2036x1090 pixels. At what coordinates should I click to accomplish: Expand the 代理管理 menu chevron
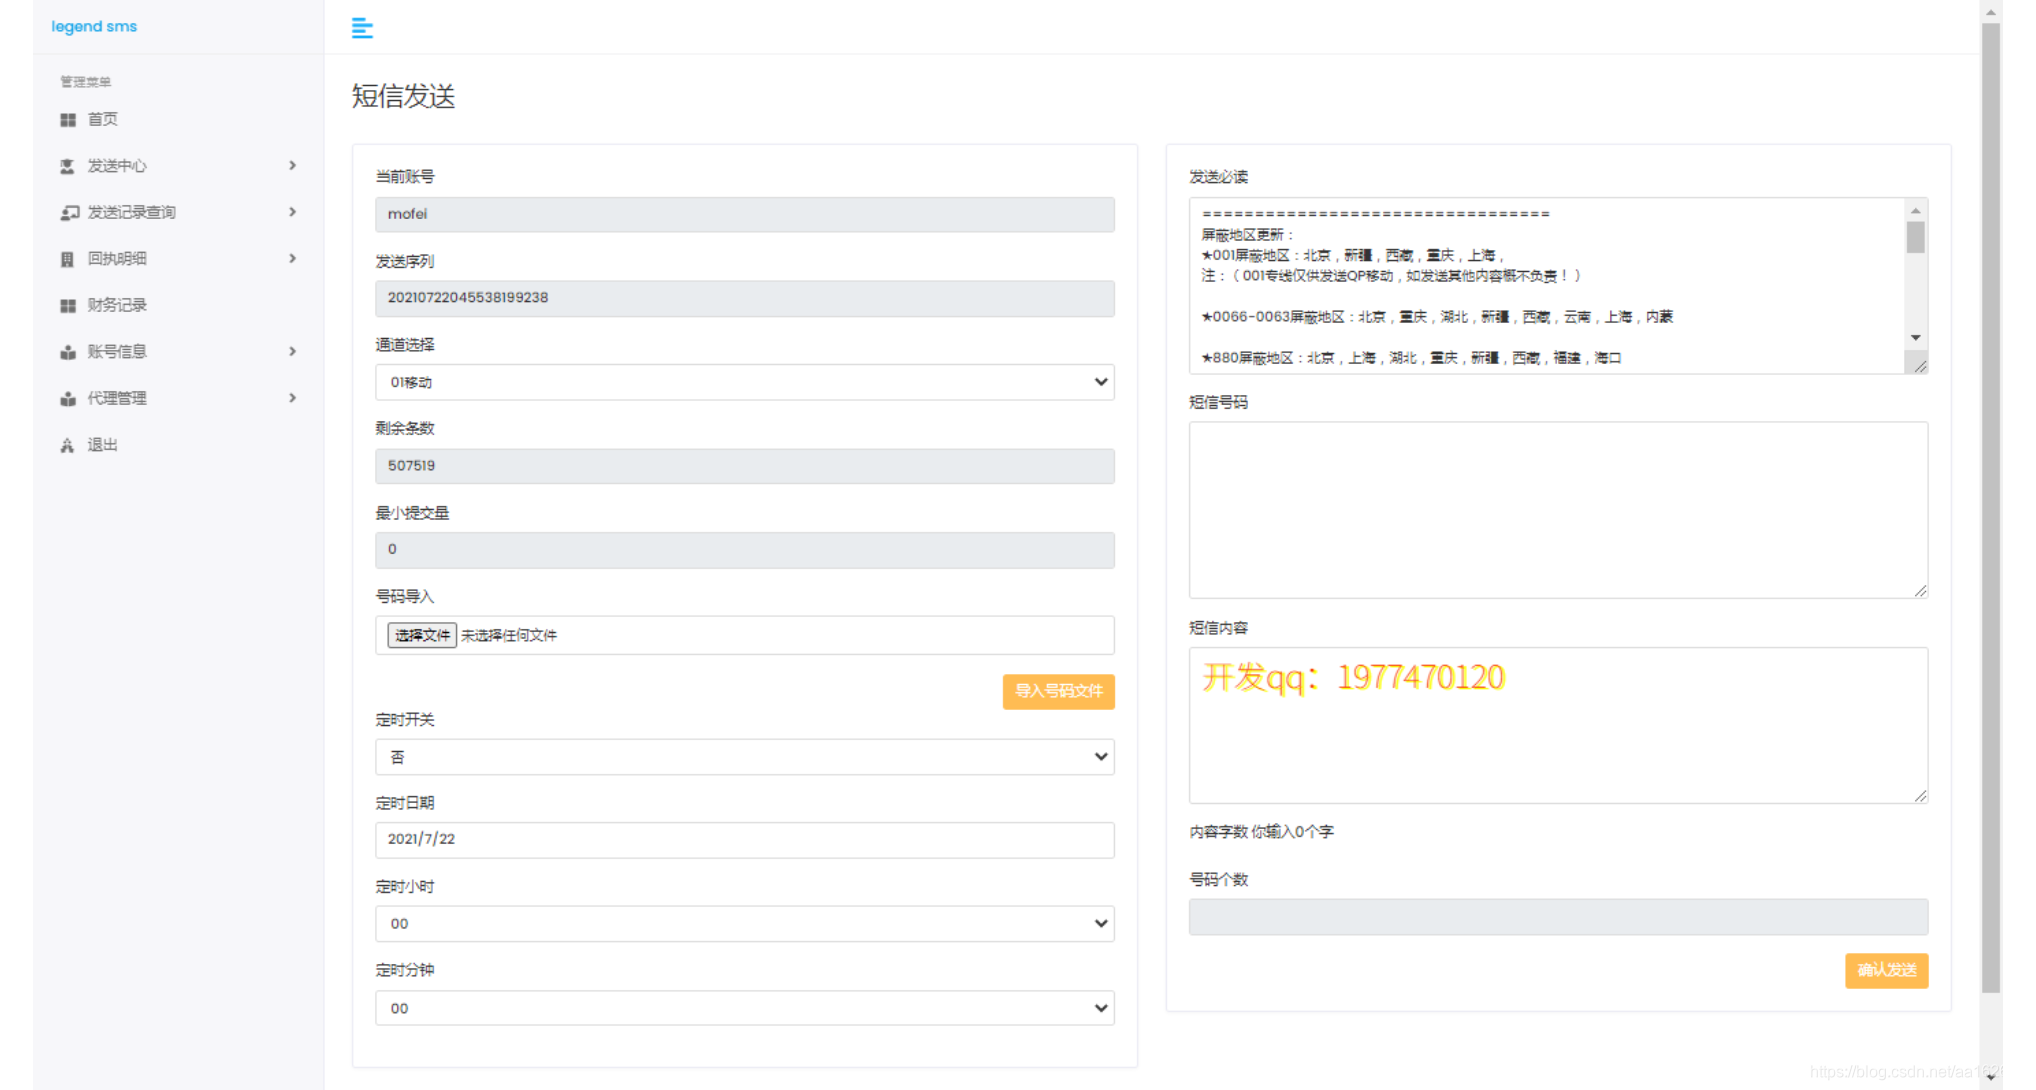tap(292, 398)
